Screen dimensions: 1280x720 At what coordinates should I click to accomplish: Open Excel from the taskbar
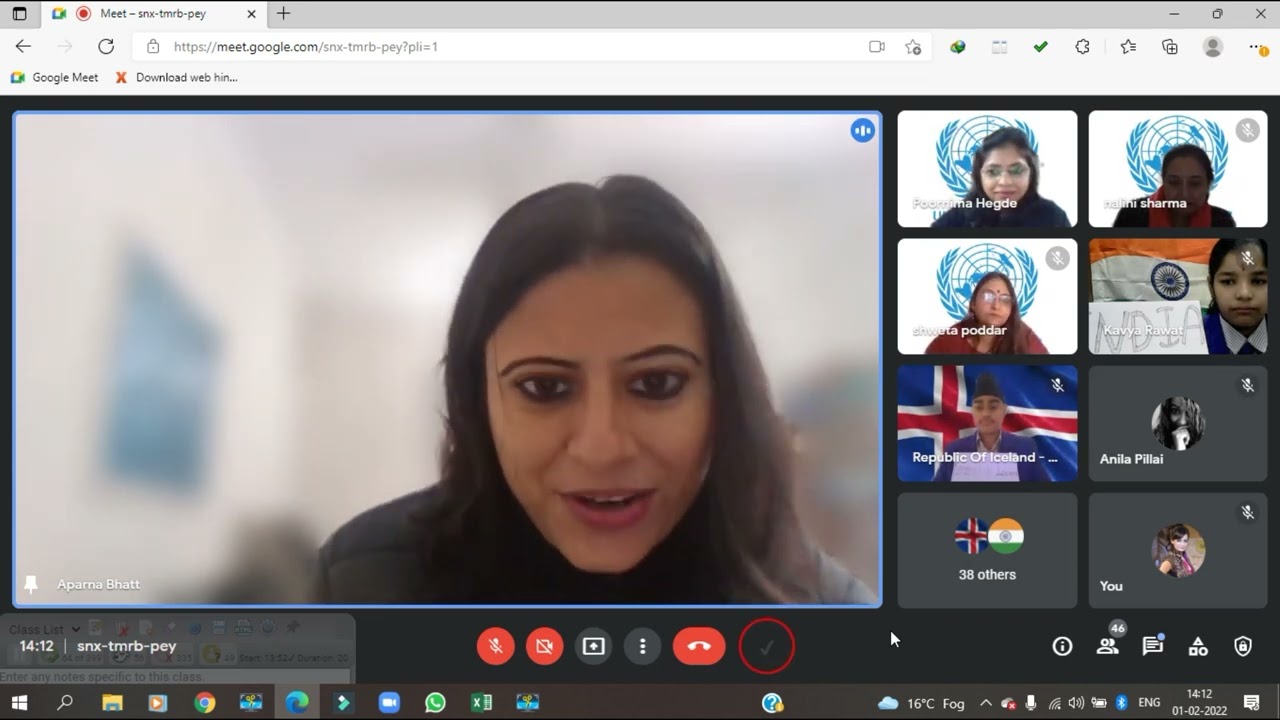(481, 703)
